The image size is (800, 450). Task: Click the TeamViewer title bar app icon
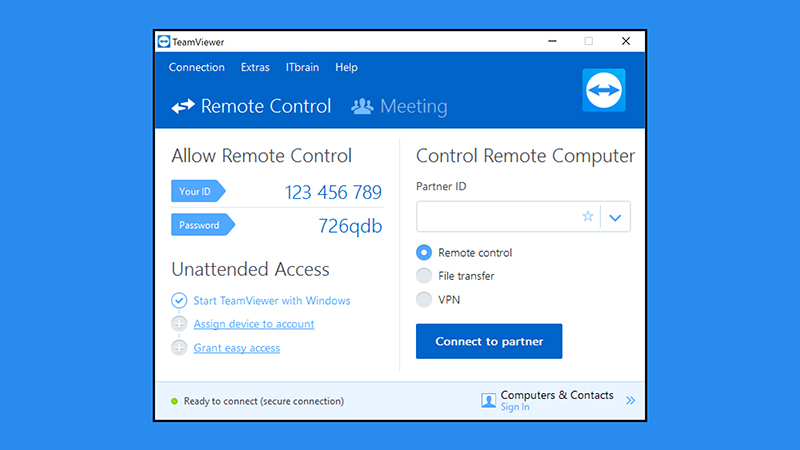click(164, 41)
